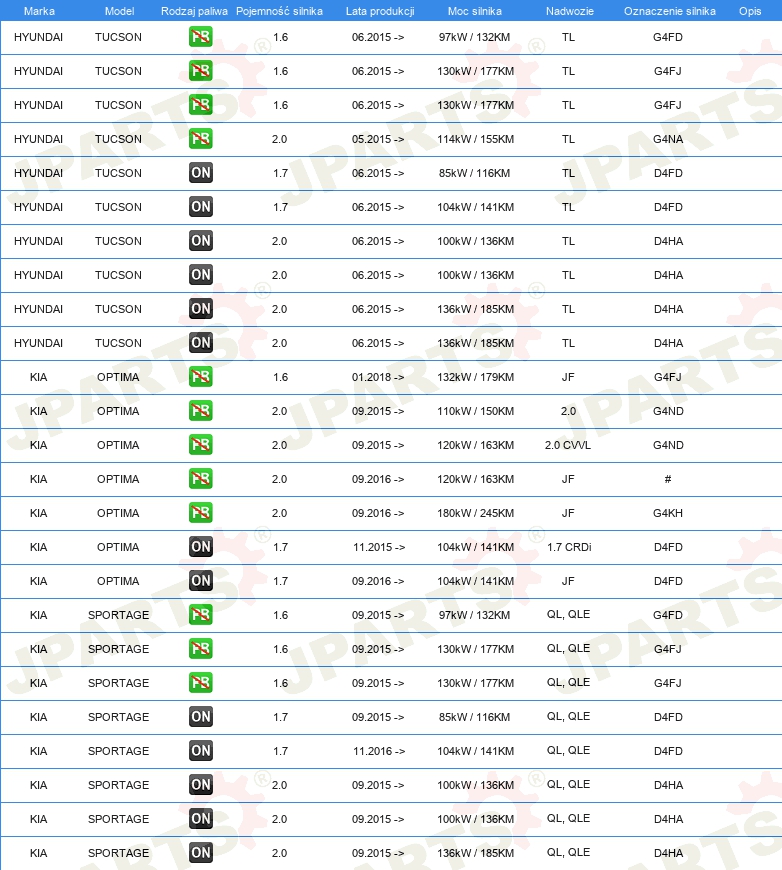Viewport: 782px width, 870px height.
Task: Click D4FD code in the 1.7 CRDi row
Action: [x=668, y=547]
